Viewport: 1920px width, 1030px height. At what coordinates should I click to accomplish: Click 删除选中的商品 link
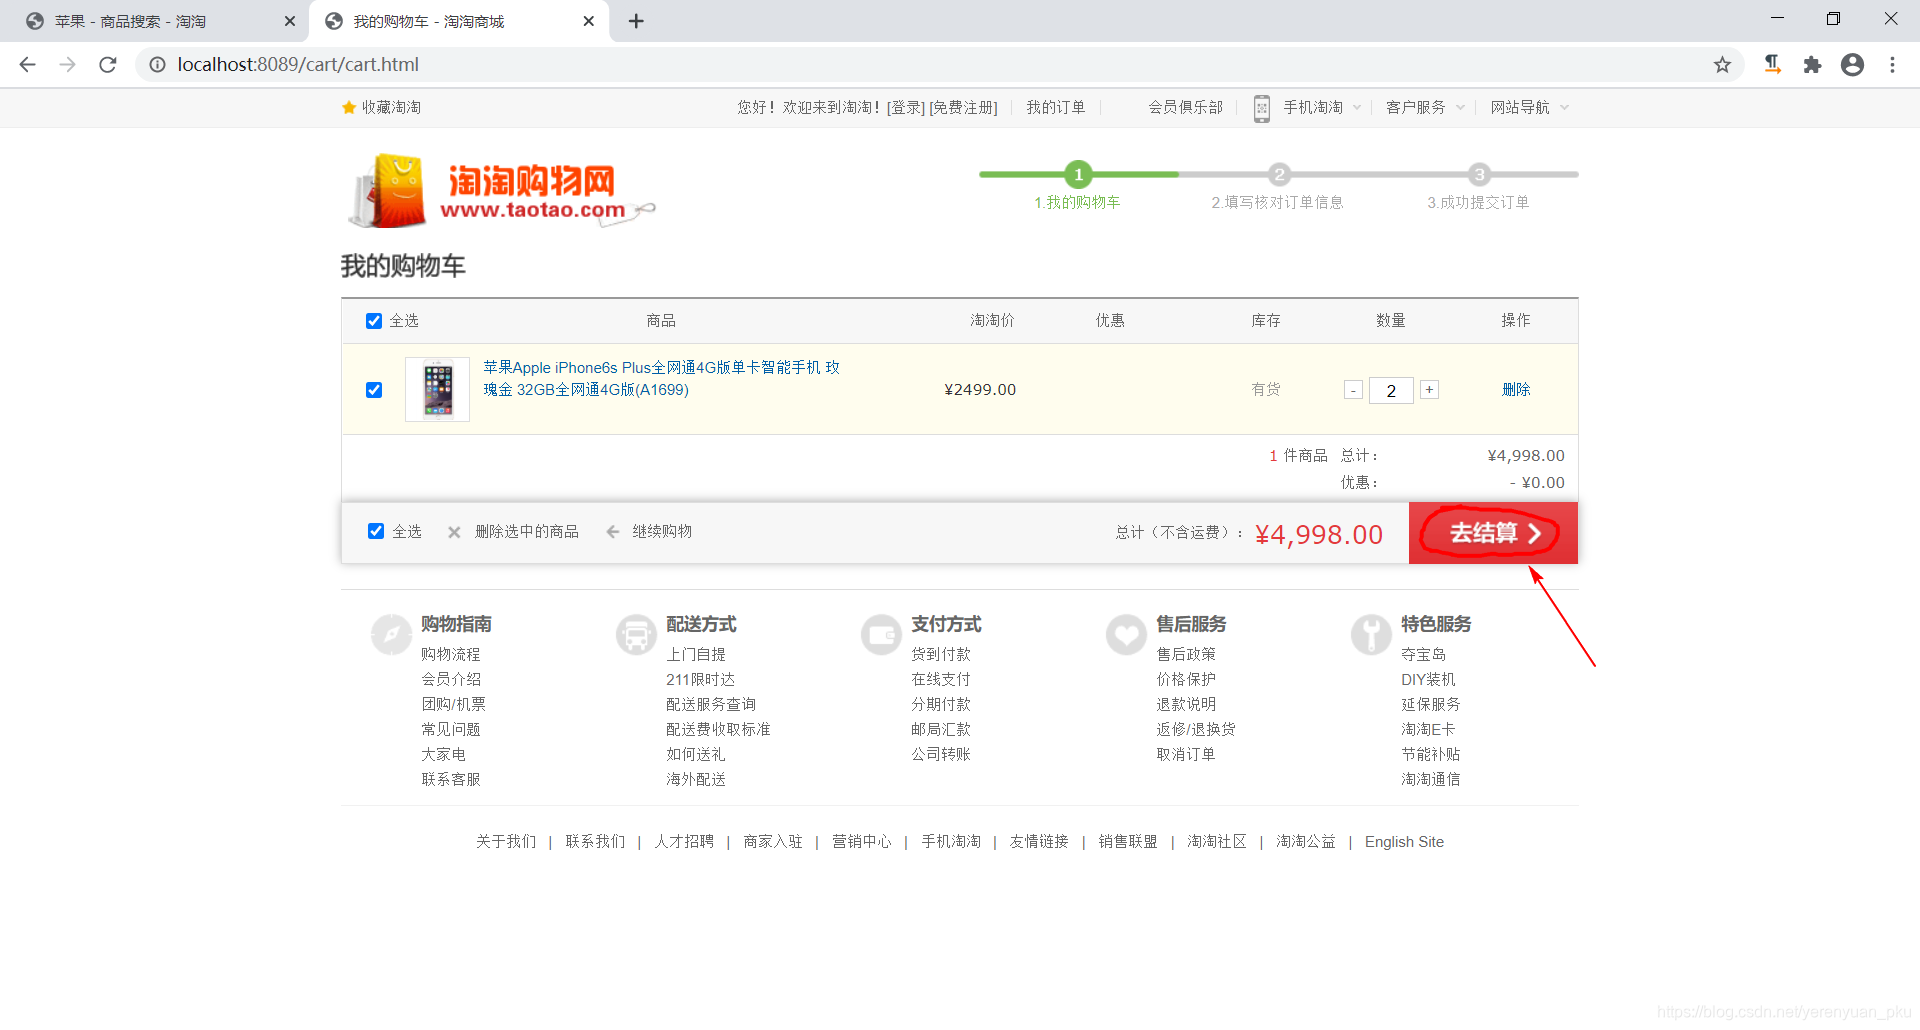527,531
